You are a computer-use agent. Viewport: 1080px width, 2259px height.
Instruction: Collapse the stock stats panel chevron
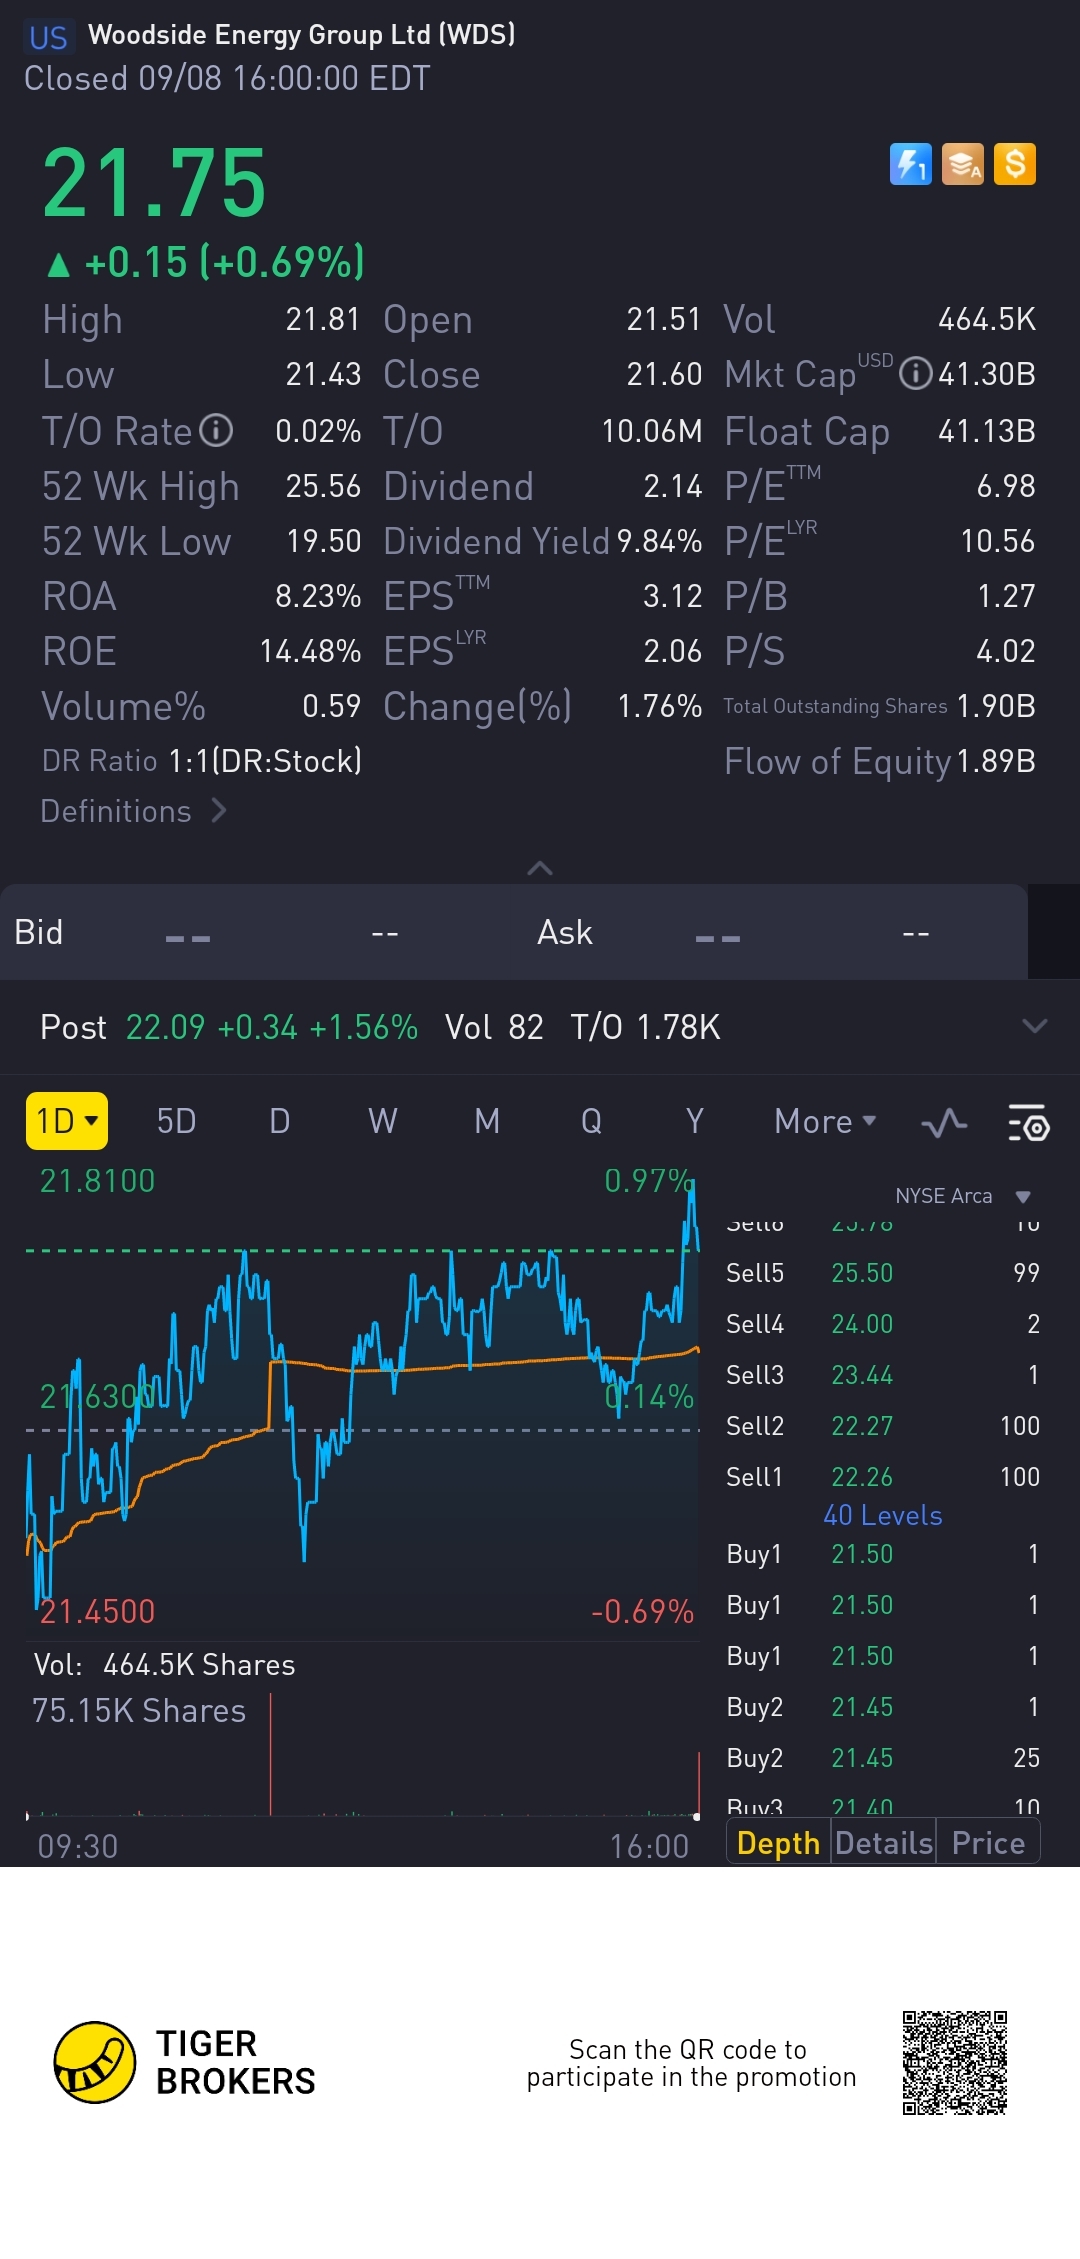540,868
